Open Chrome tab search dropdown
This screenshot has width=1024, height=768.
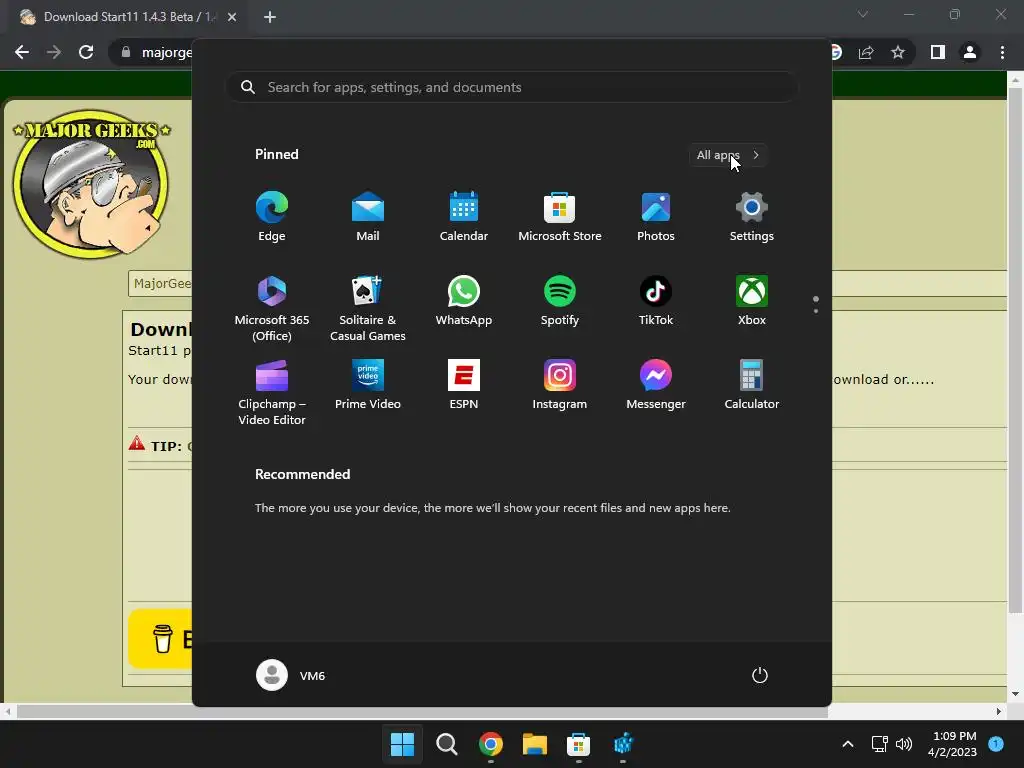click(x=863, y=14)
